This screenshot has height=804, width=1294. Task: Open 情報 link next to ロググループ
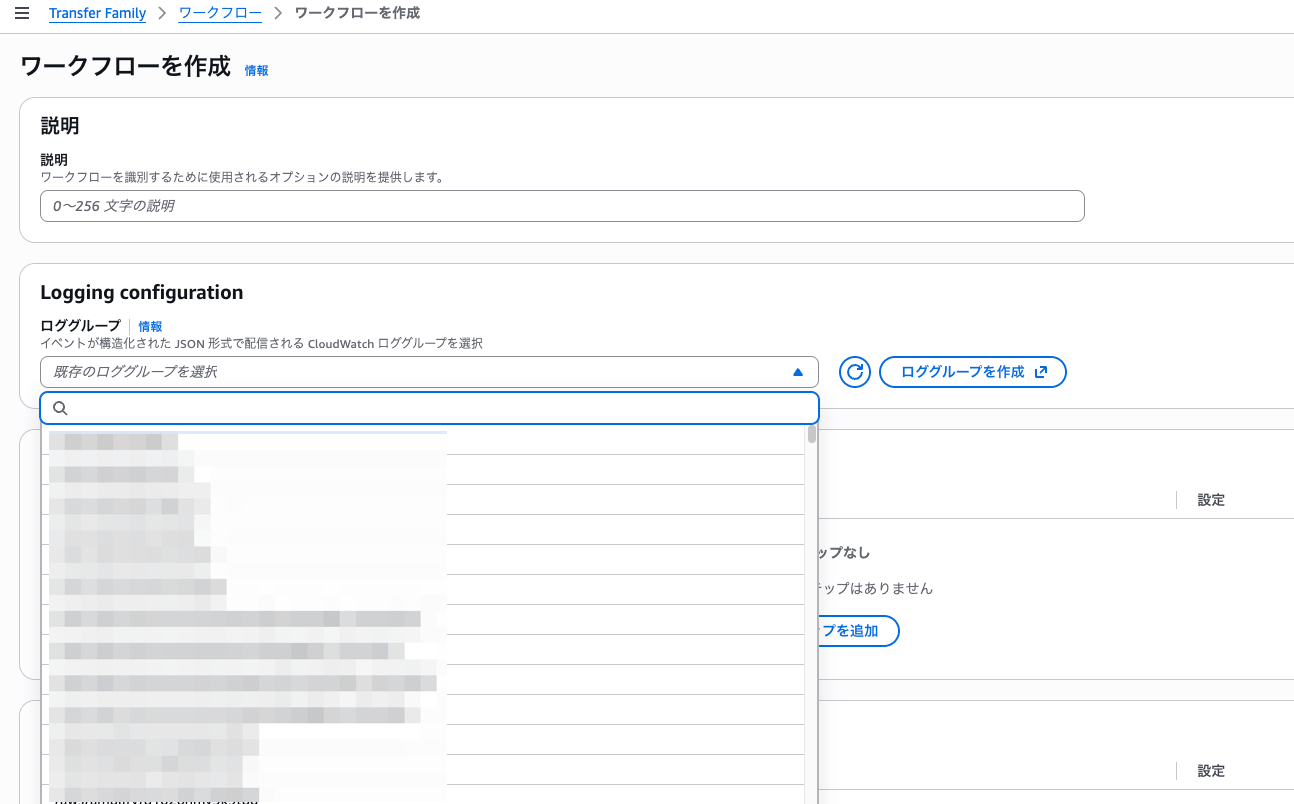(x=150, y=326)
